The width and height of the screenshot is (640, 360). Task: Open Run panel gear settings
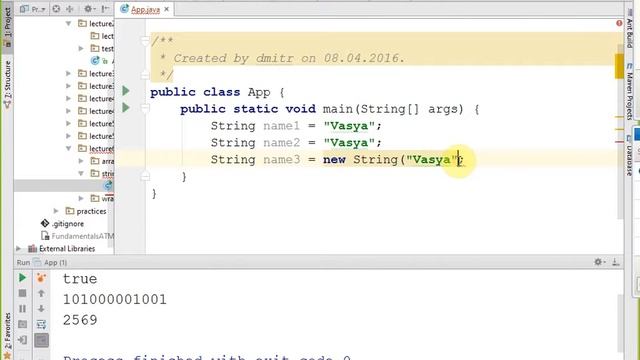click(599, 262)
